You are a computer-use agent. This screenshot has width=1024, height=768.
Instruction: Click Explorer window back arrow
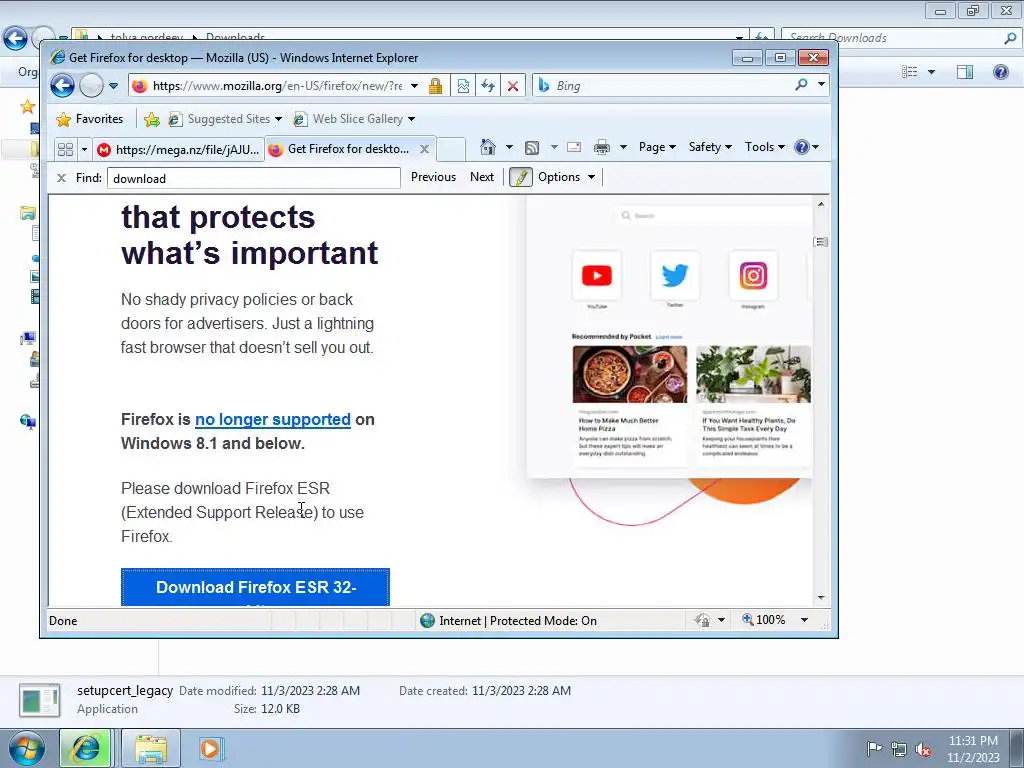tap(15, 38)
